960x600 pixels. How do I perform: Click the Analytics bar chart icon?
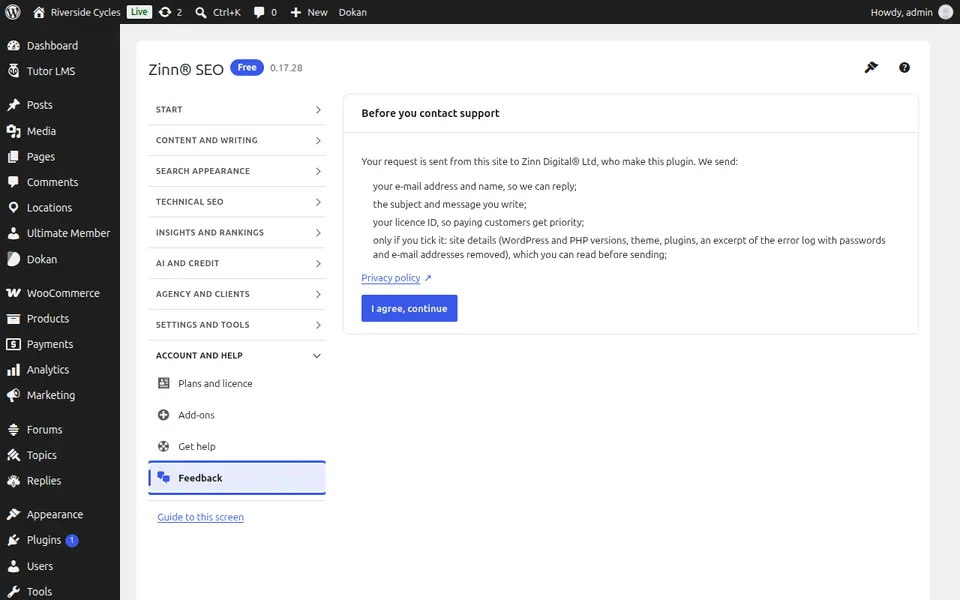[13, 370]
